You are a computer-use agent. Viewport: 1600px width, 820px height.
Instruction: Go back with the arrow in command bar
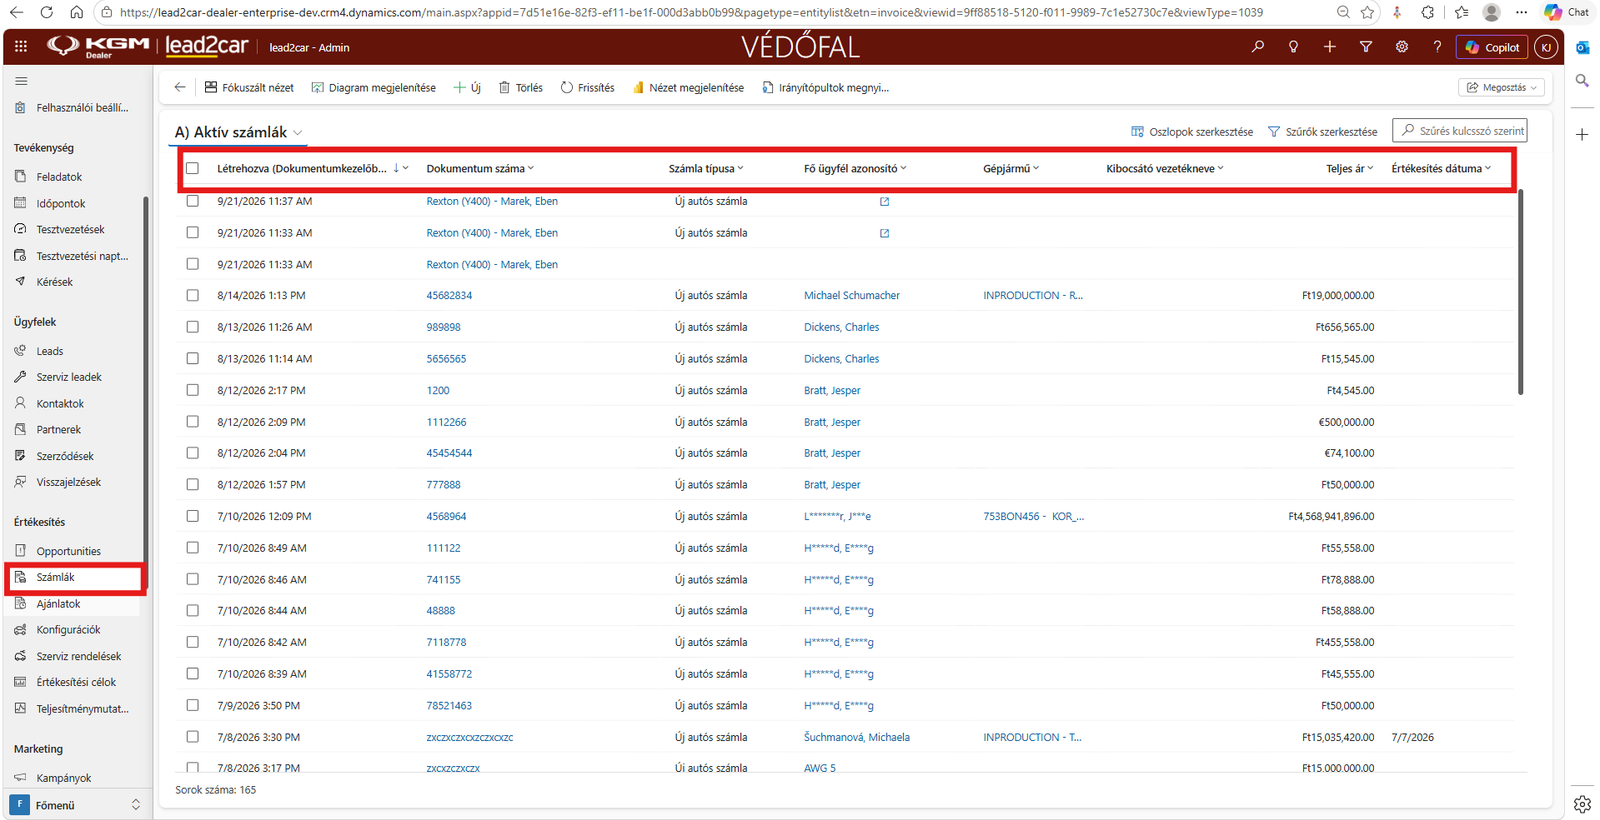pyautogui.click(x=180, y=87)
